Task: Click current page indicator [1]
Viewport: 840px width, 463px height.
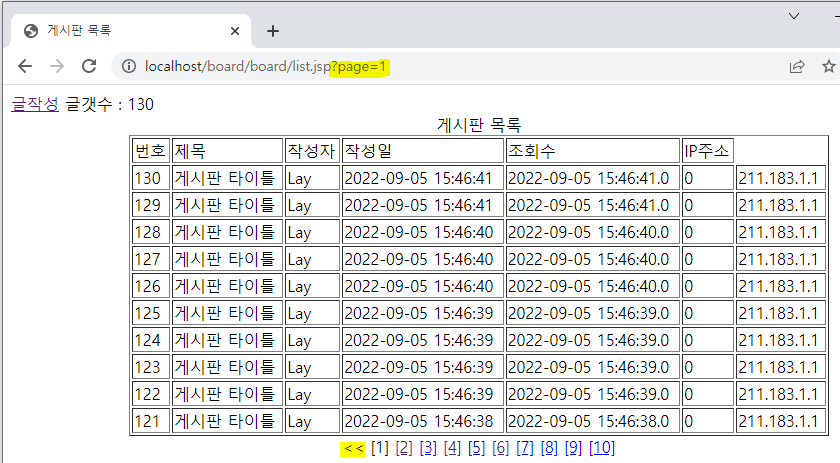Action: pyautogui.click(x=380, y=448)
